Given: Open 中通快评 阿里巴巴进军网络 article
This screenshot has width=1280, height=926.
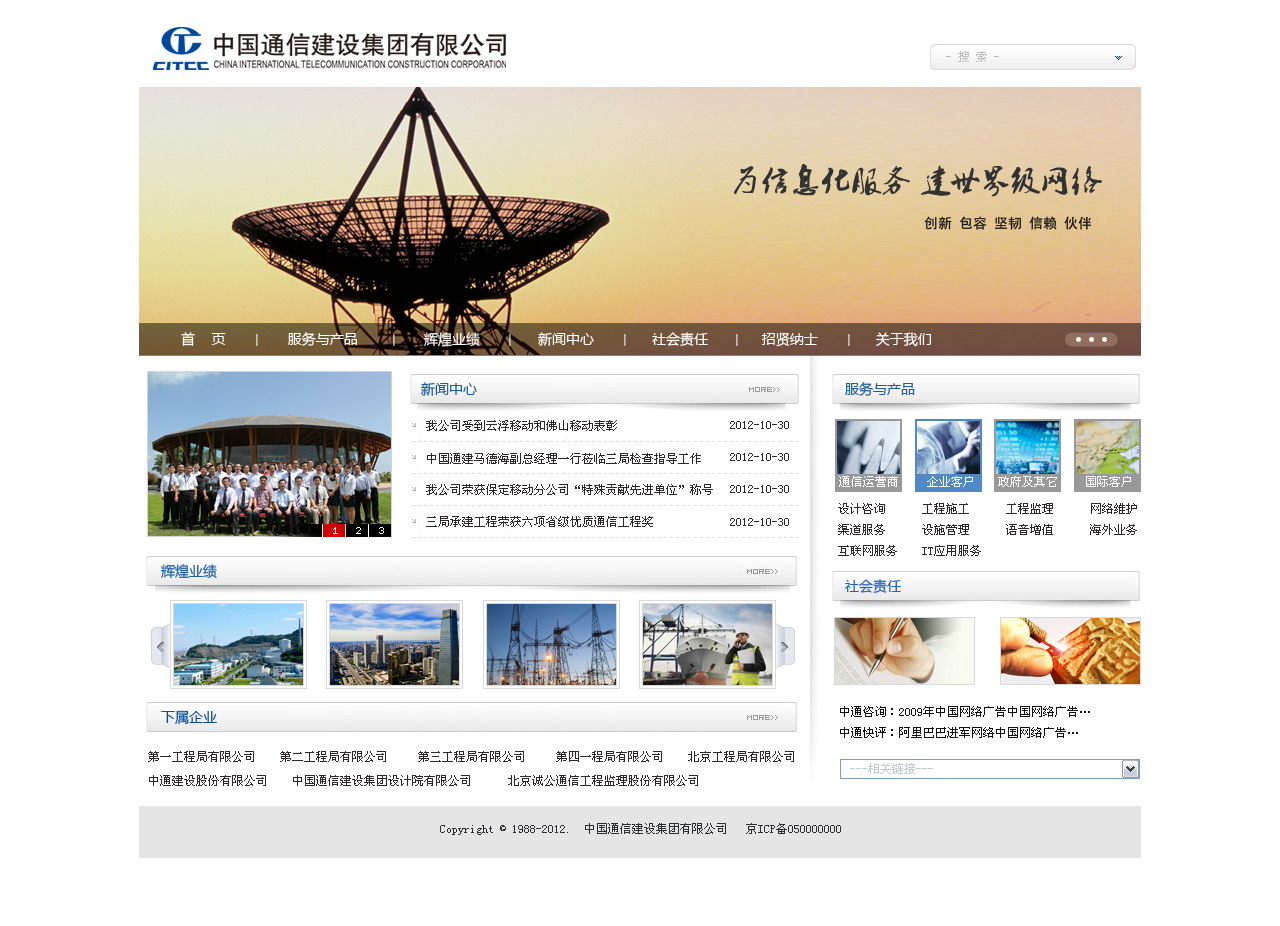Looking at the screenshot, I should 959,733.
